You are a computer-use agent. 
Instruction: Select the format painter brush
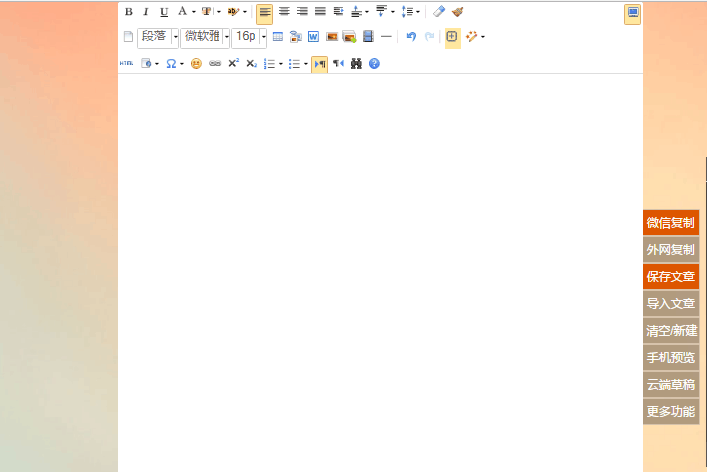457,12
